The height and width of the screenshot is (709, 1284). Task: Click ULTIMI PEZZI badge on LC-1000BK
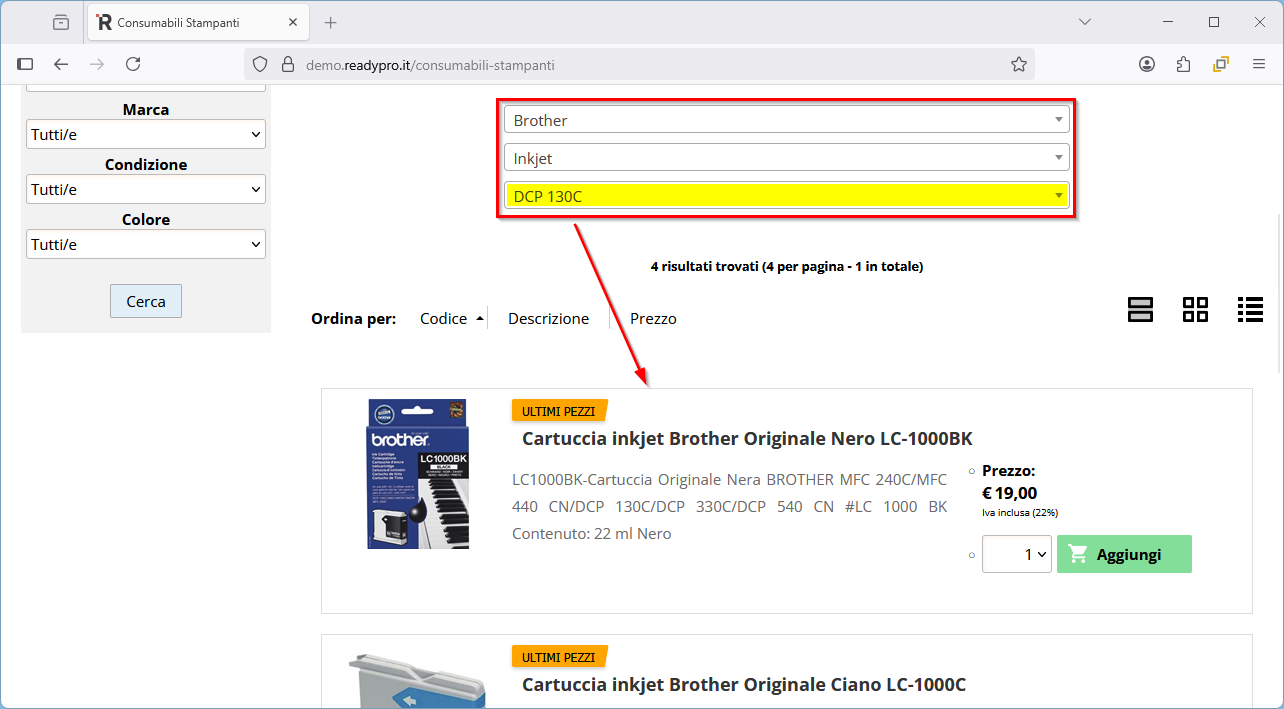pos(559,411)
